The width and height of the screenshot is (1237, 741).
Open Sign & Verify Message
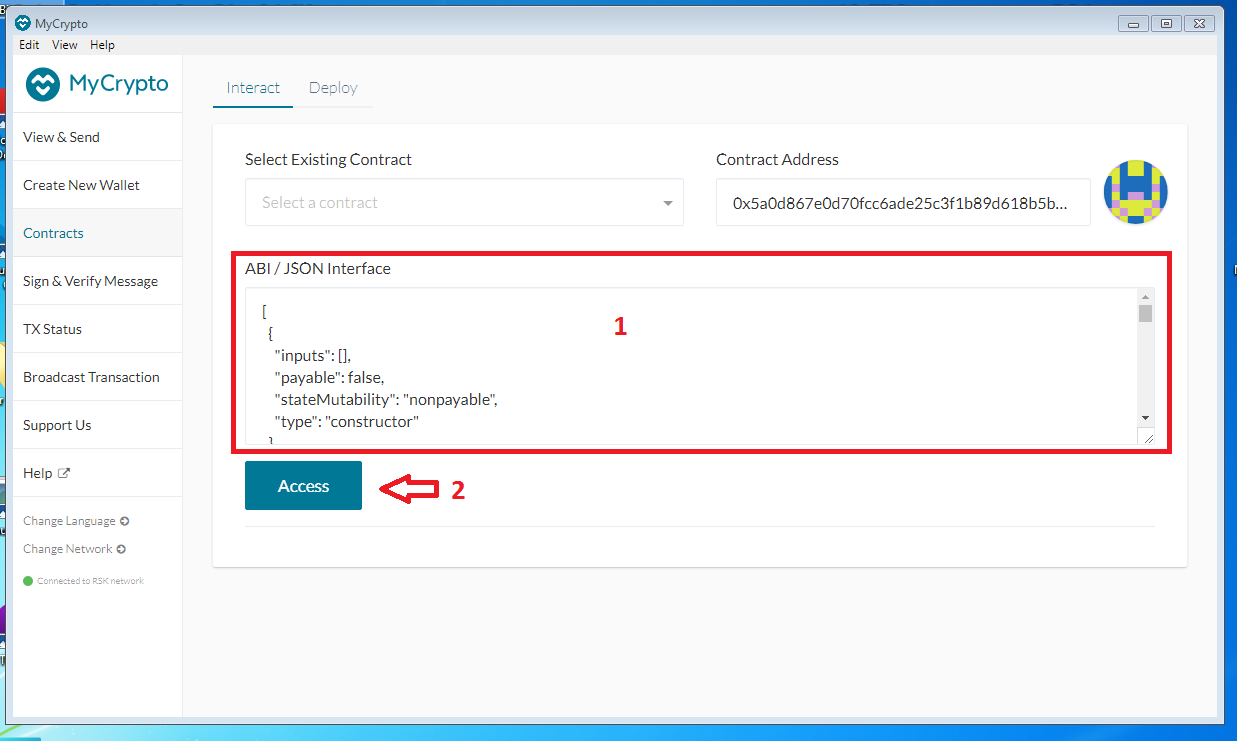pos(97,281)
